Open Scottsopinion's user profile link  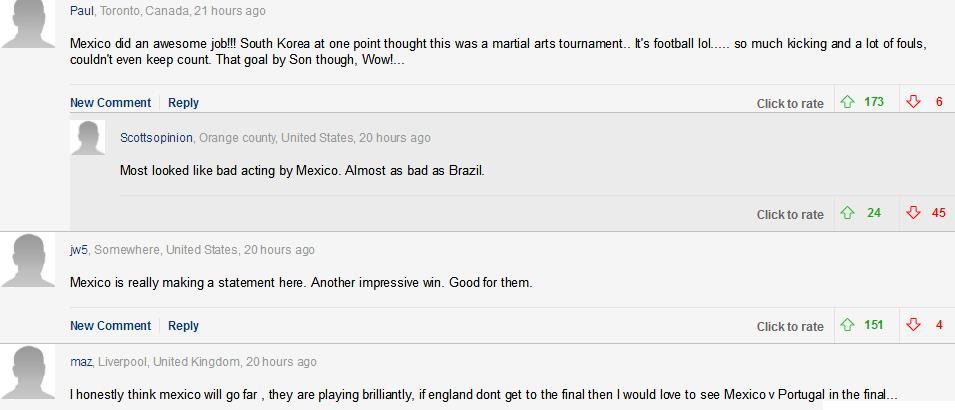(156, 138)
